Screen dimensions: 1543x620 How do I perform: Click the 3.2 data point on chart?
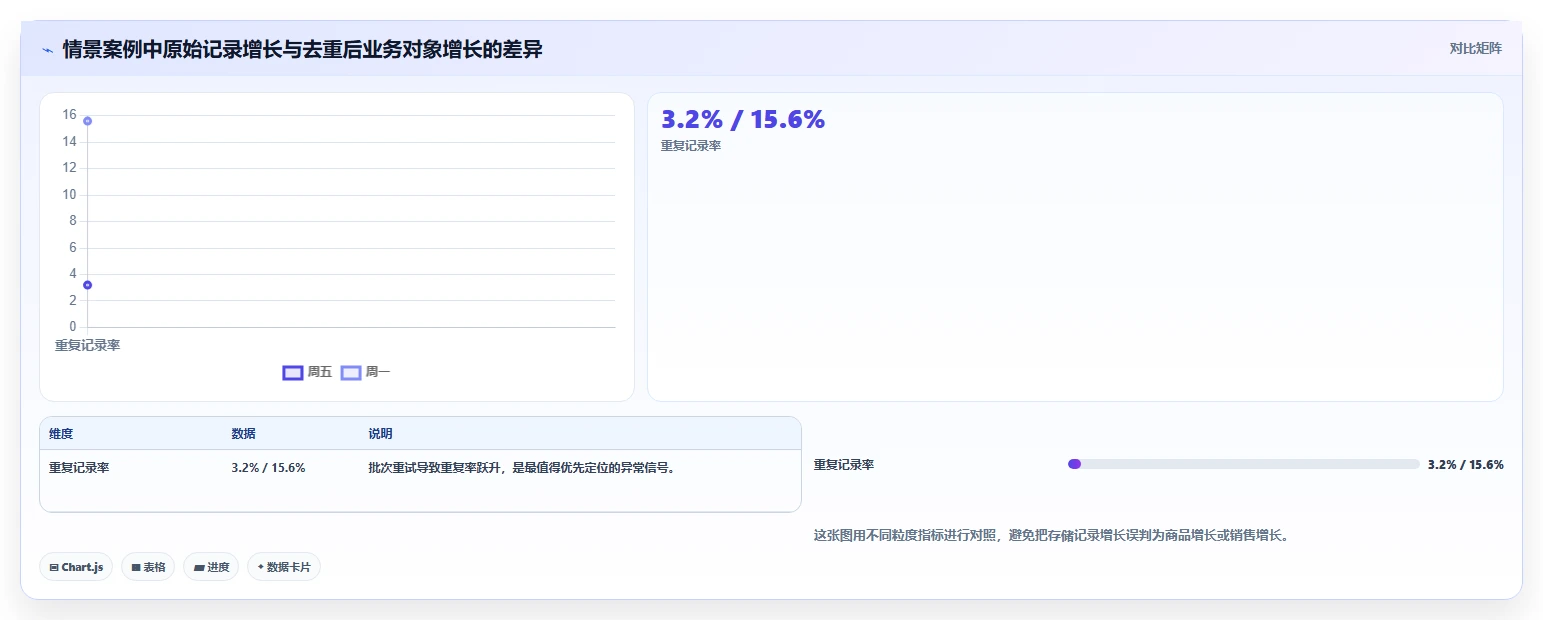coord(87,285)
